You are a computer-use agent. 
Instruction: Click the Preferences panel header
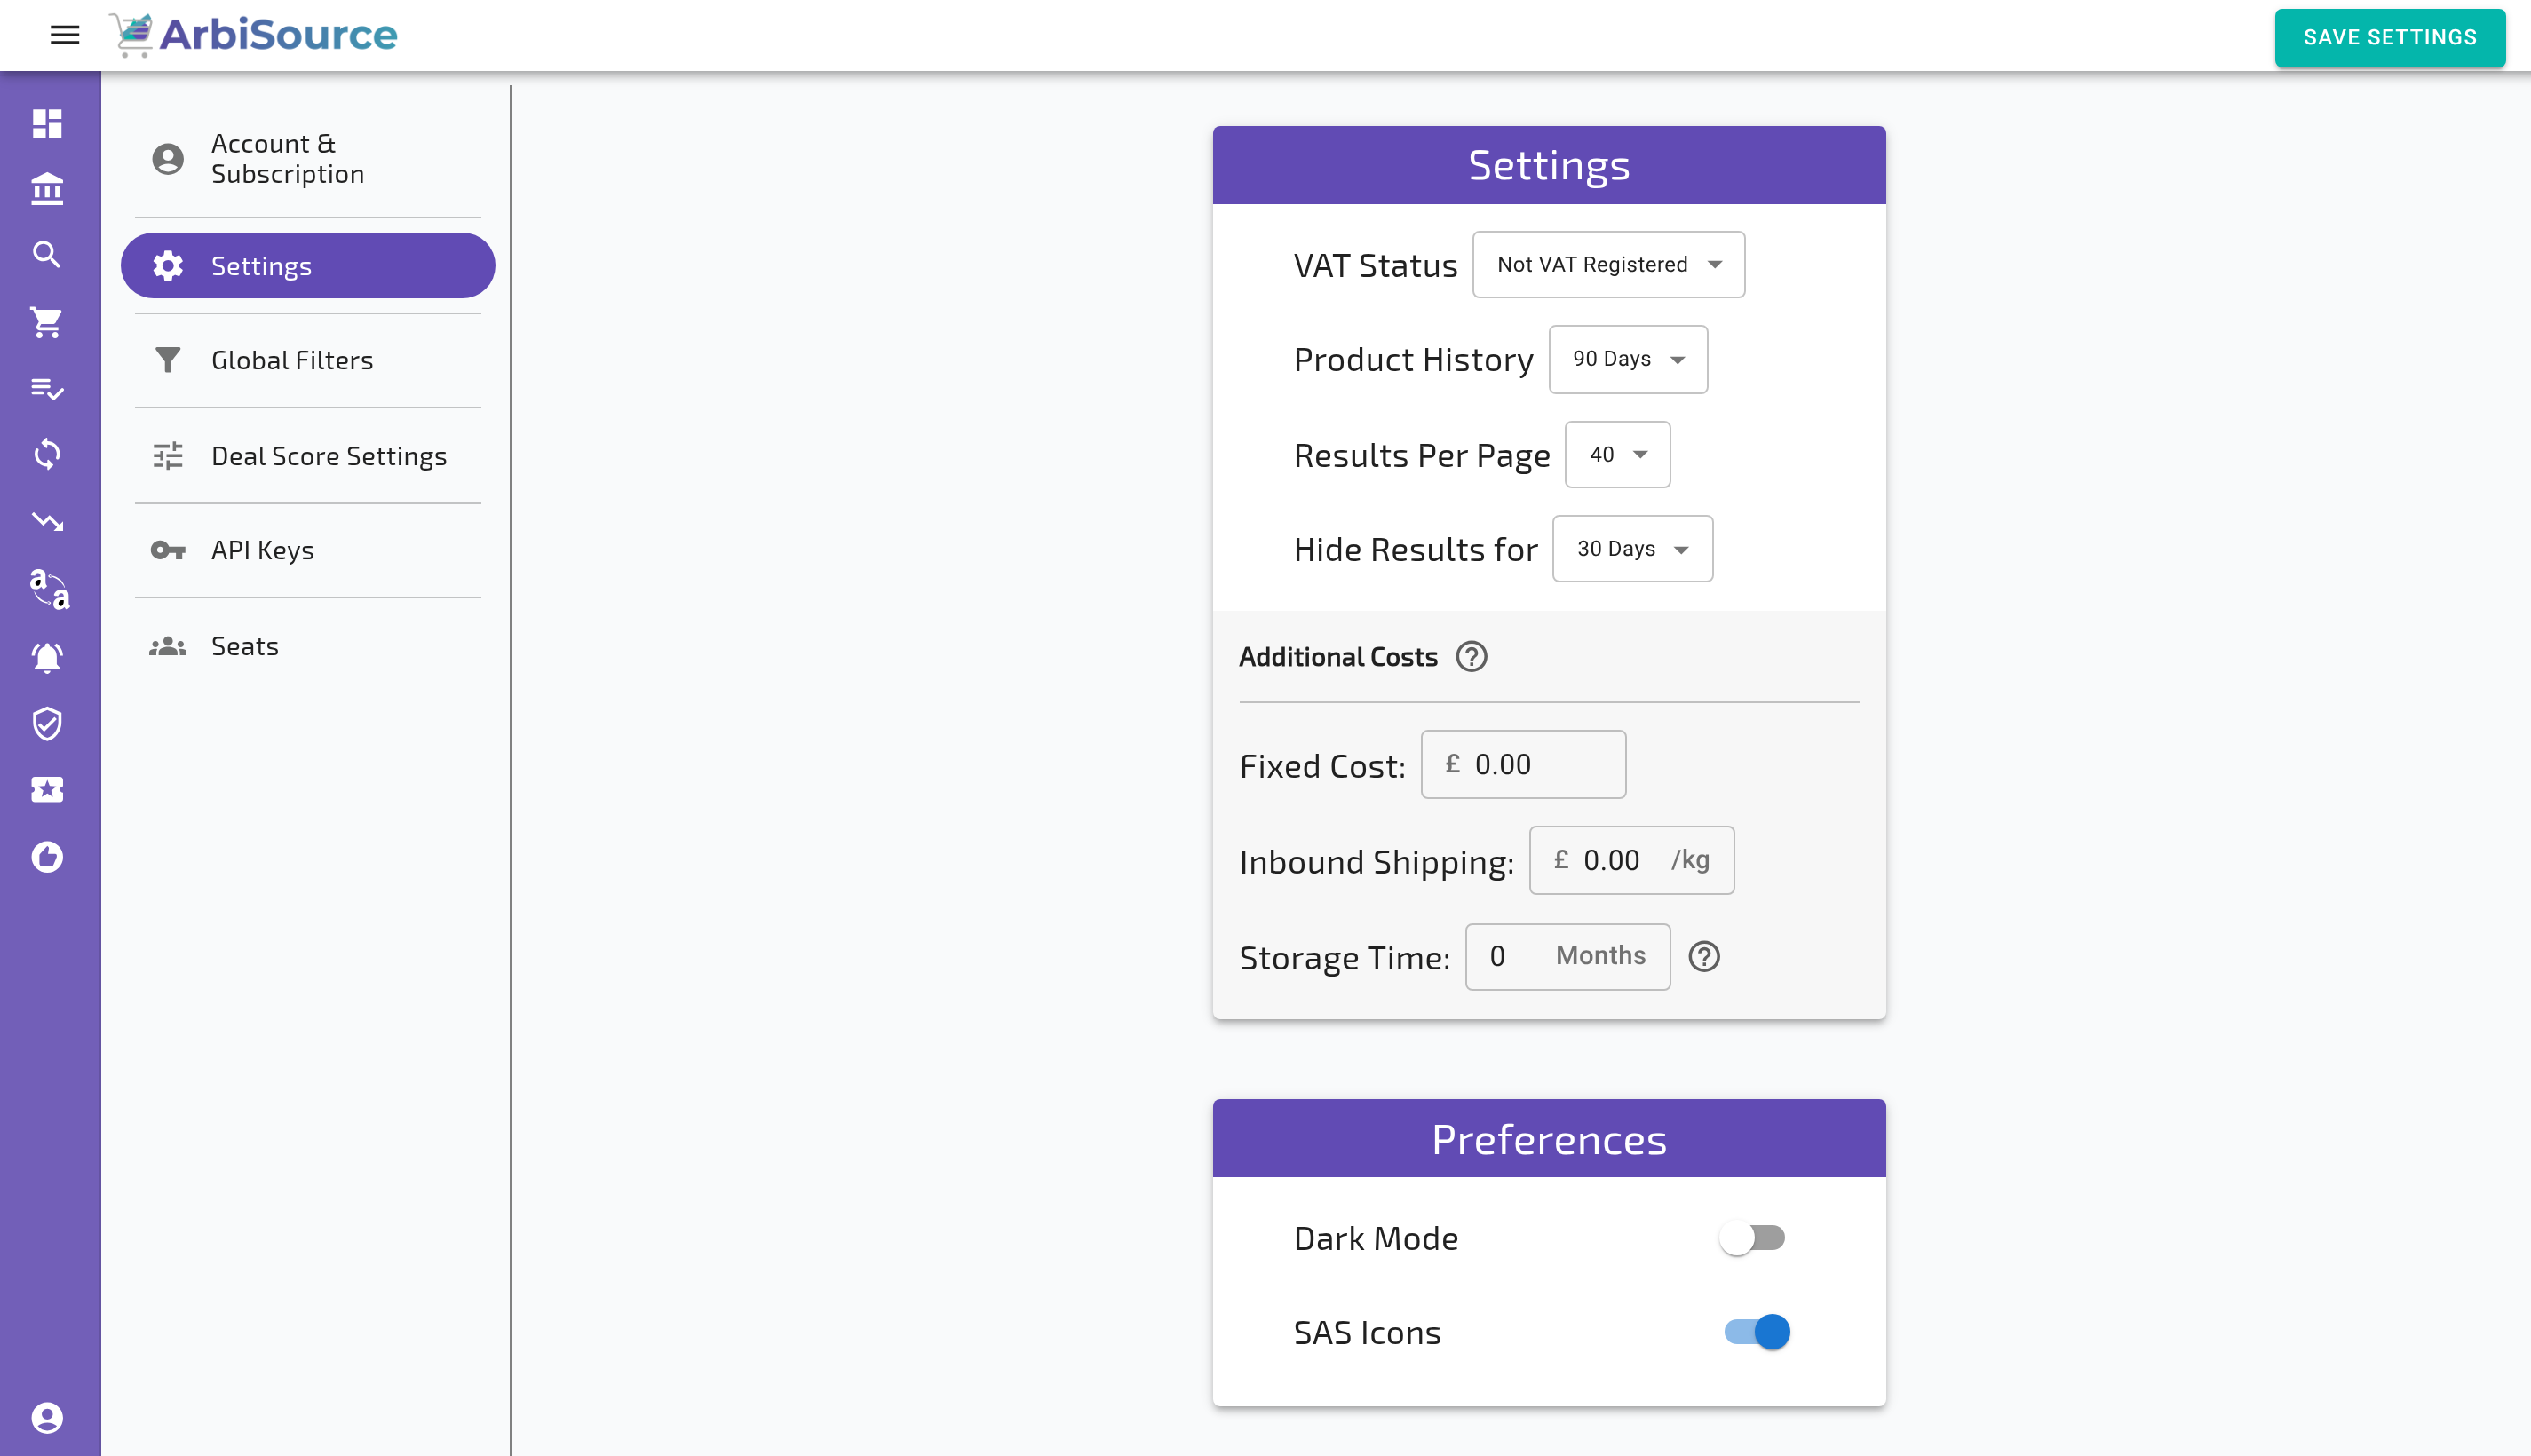tap(1548, 1139)
